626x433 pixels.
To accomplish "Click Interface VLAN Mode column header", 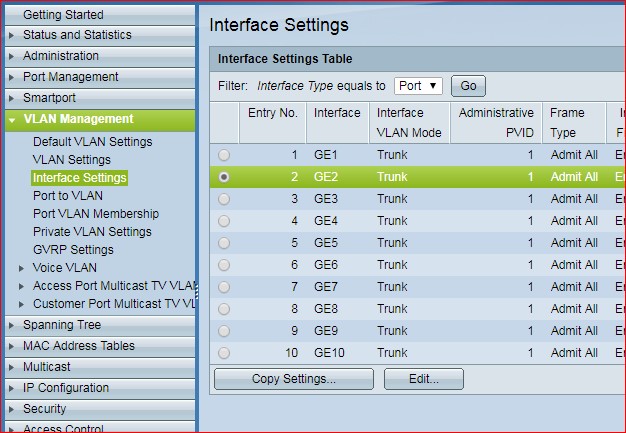I will (409, 123).
